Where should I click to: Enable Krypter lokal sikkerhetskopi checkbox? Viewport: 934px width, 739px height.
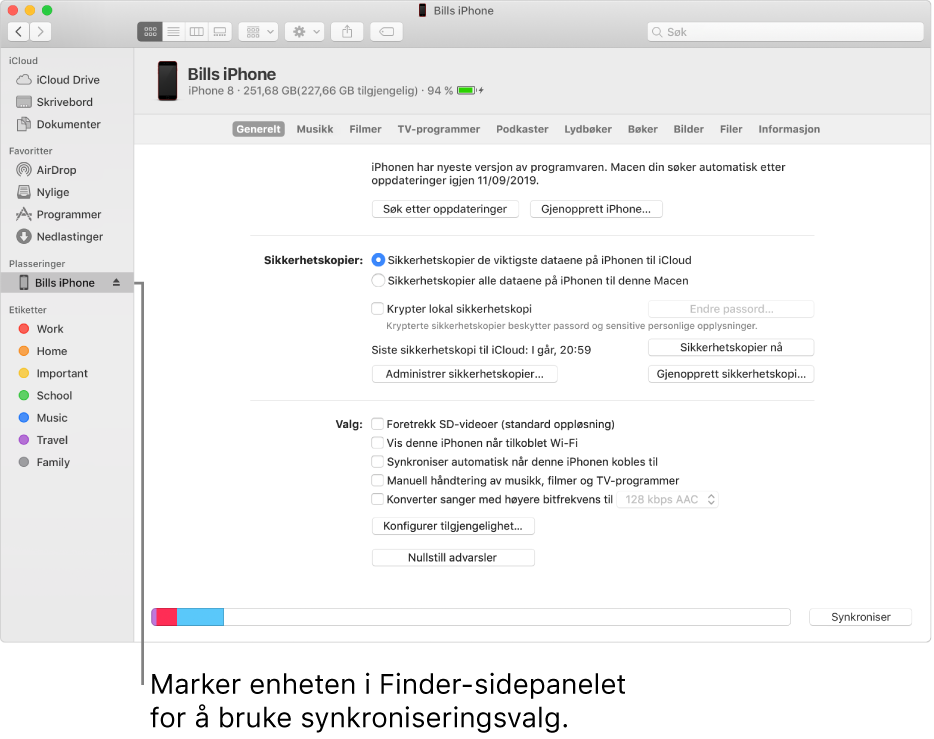click(x=377, y=308)
